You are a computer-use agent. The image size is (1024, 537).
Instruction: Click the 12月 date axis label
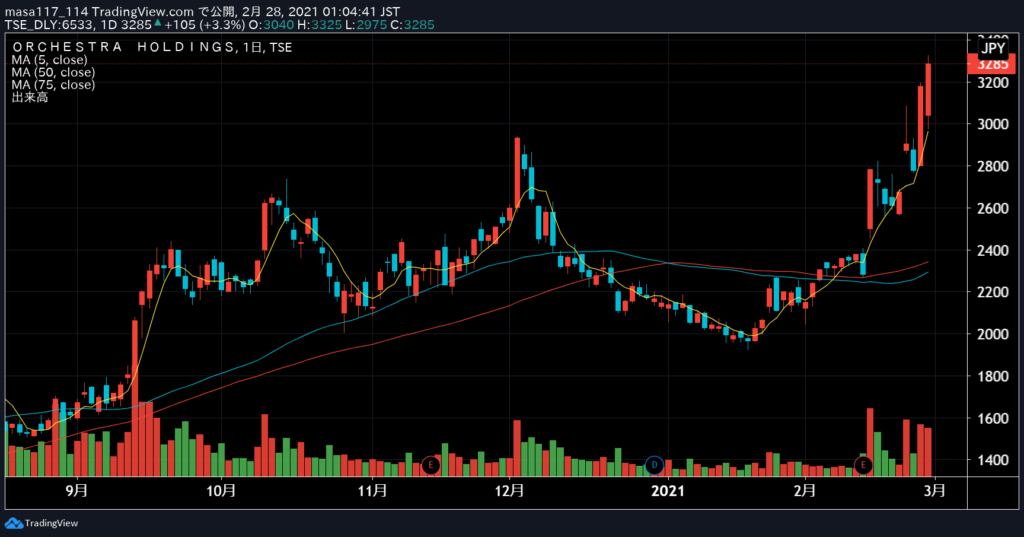pyautogui.click(x=509, y=491)
